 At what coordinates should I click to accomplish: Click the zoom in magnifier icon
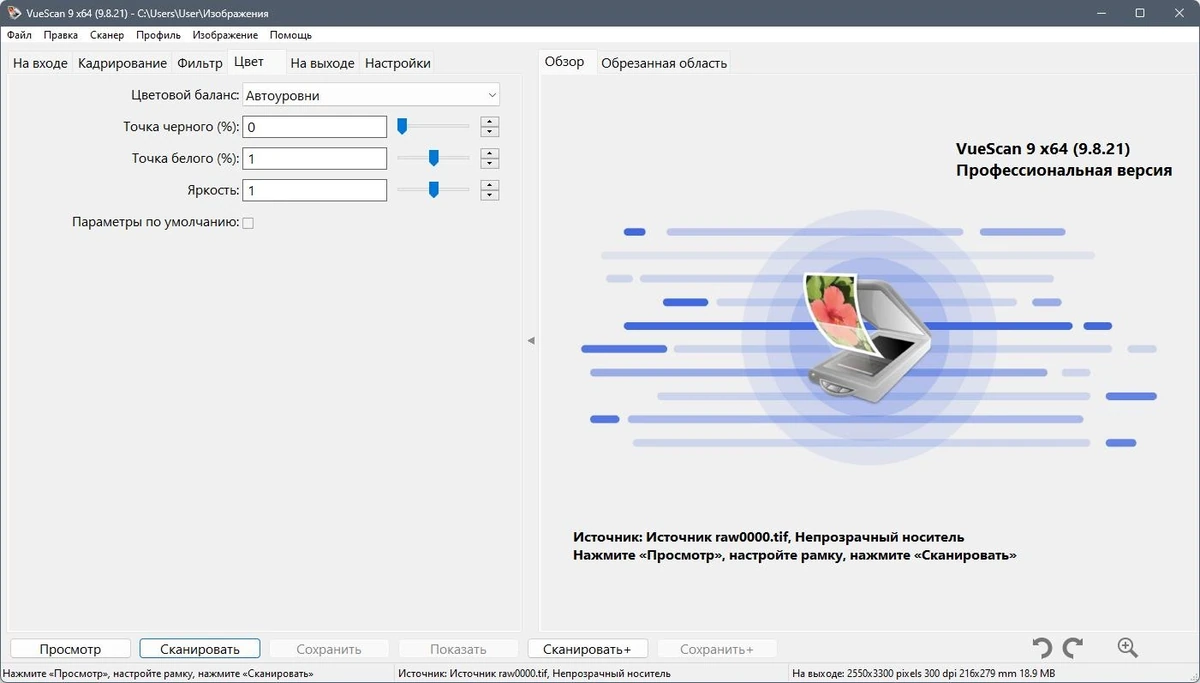coord(1128,648)
